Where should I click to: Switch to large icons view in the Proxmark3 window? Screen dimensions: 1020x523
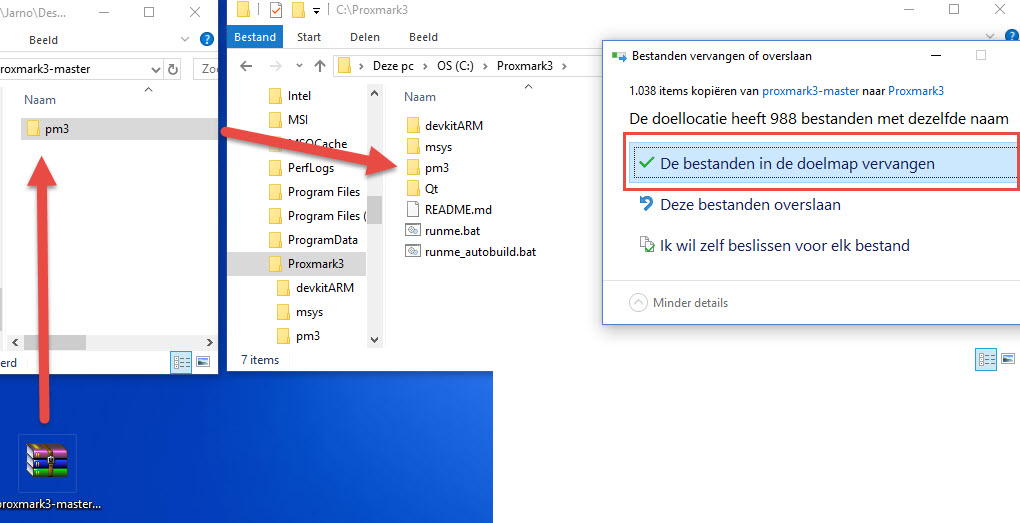1008,358
